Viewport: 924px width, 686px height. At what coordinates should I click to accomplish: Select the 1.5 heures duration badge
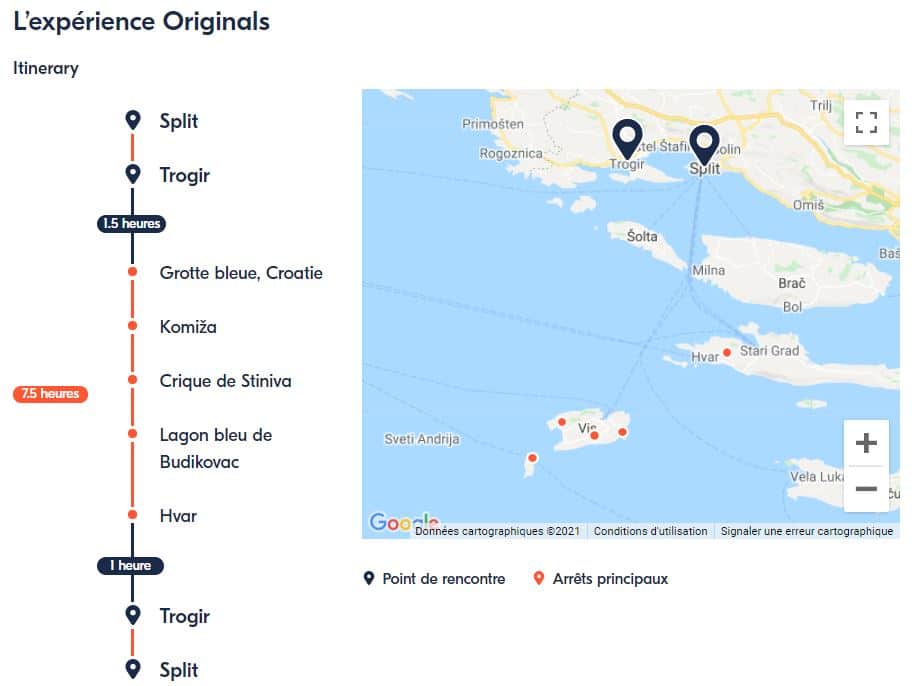[131, 224]
